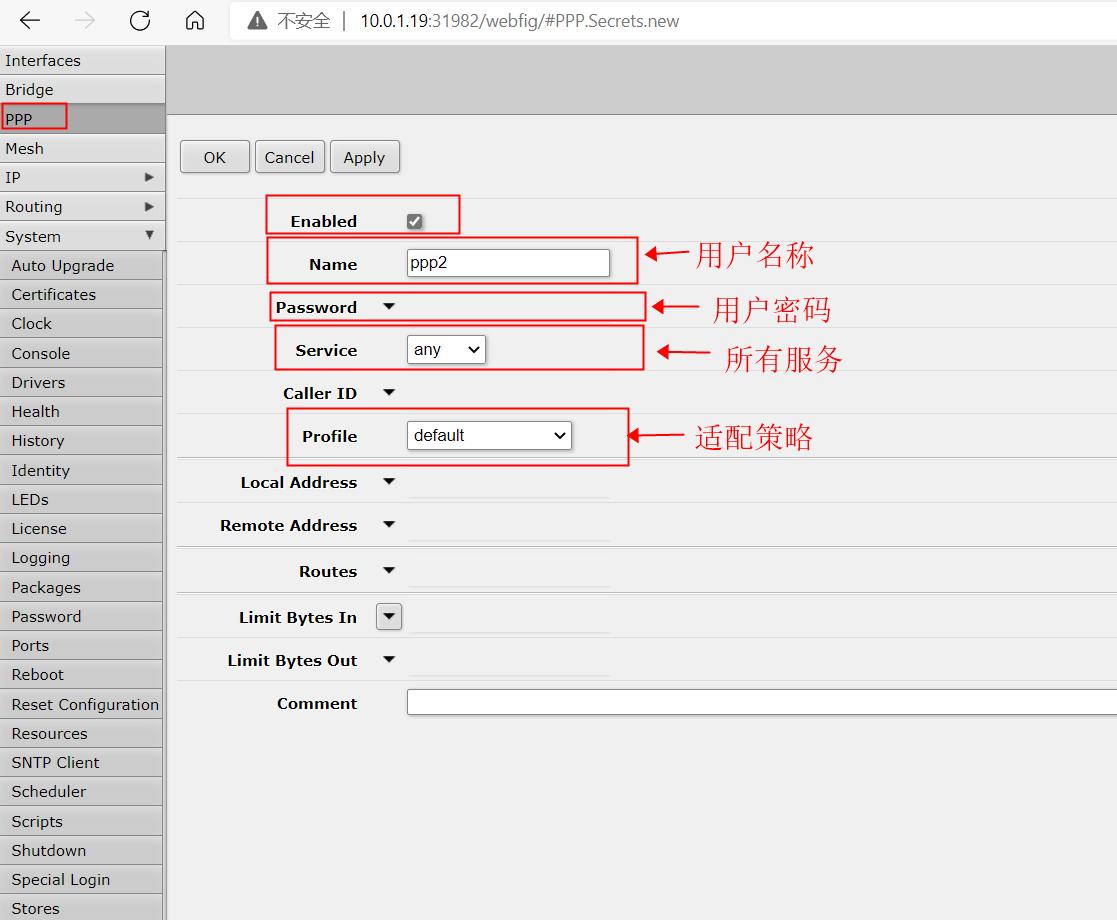
Task: Open the Profile dropdown
Action: pyautogui.click(x=489, y=435)
